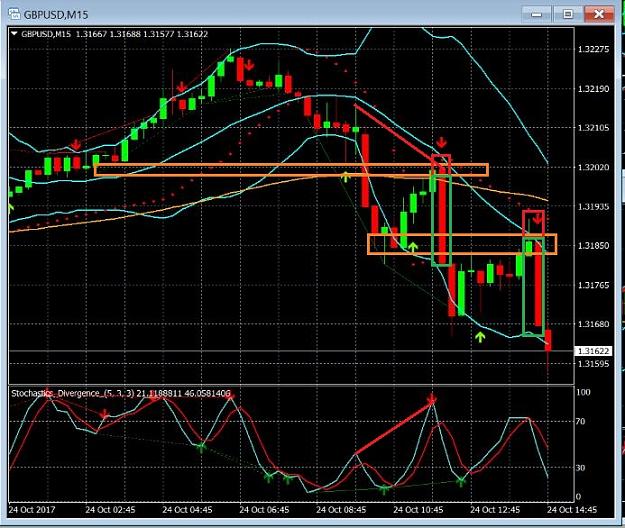Image resolution: width=625 pixels, height=528 pixels.
Task: Maximize the GBPUSD,M15 chart window
Action: click(568, 15)
